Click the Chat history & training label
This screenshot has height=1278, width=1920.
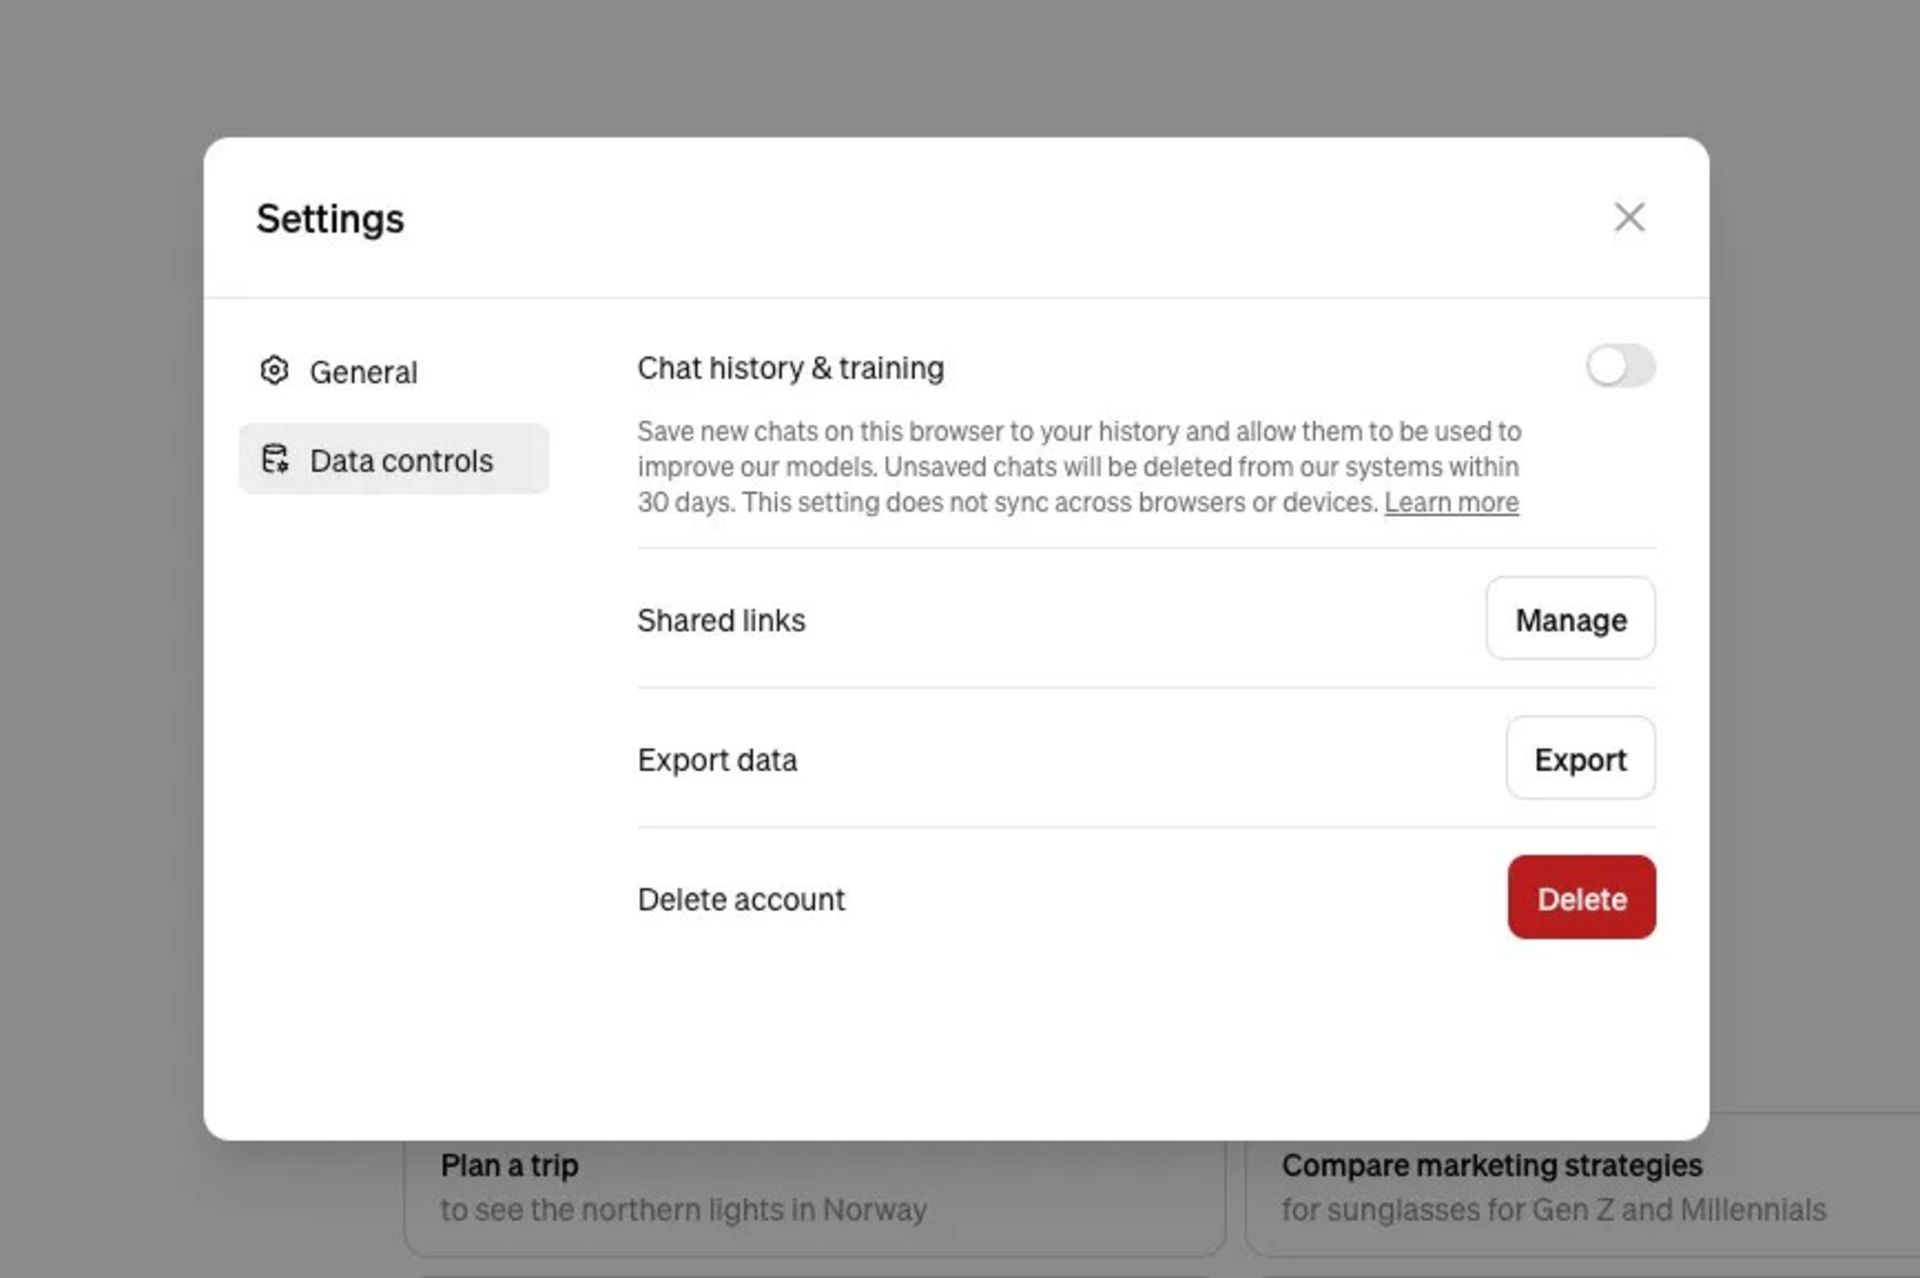coord(790,368)
